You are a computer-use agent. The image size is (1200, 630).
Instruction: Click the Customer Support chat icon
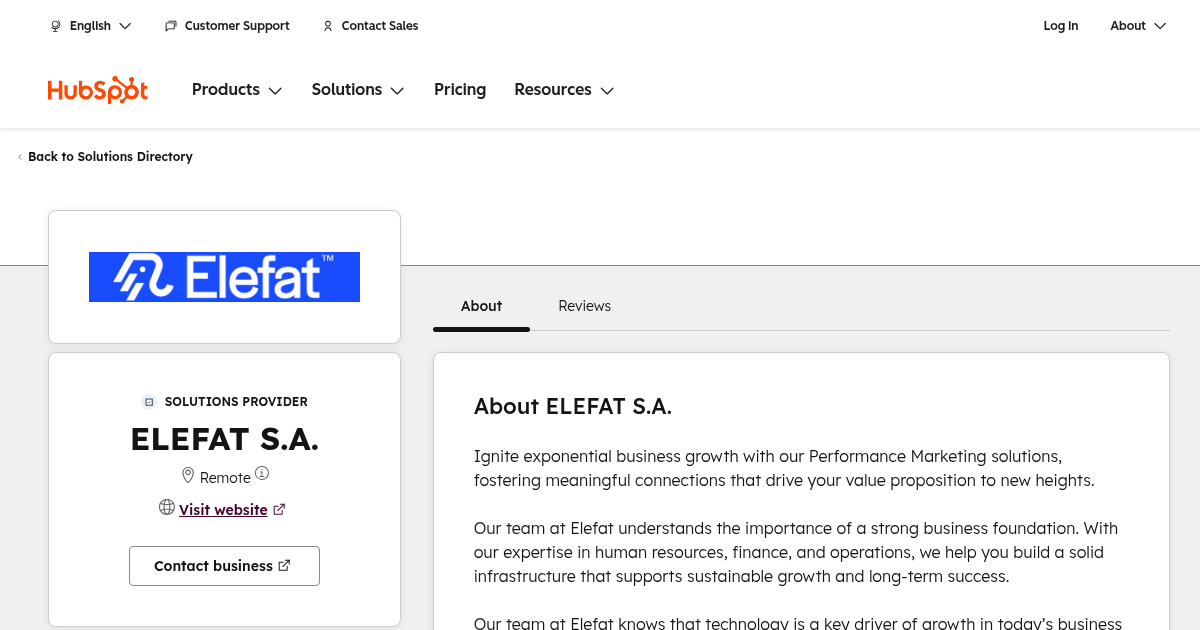tap(171, 26)
